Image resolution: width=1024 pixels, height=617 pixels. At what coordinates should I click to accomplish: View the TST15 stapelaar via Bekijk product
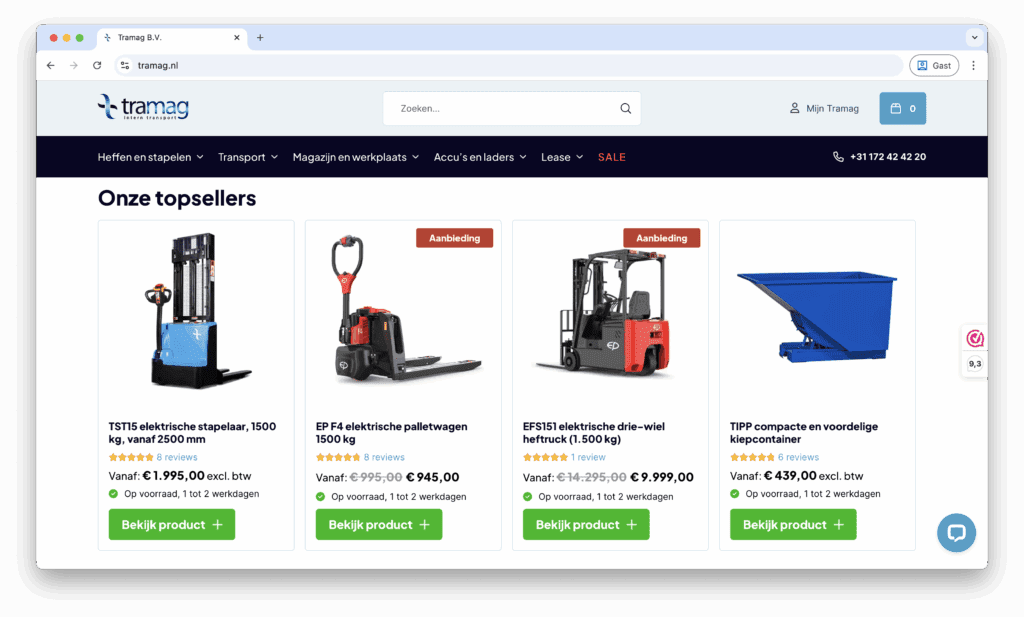point(172,524)
